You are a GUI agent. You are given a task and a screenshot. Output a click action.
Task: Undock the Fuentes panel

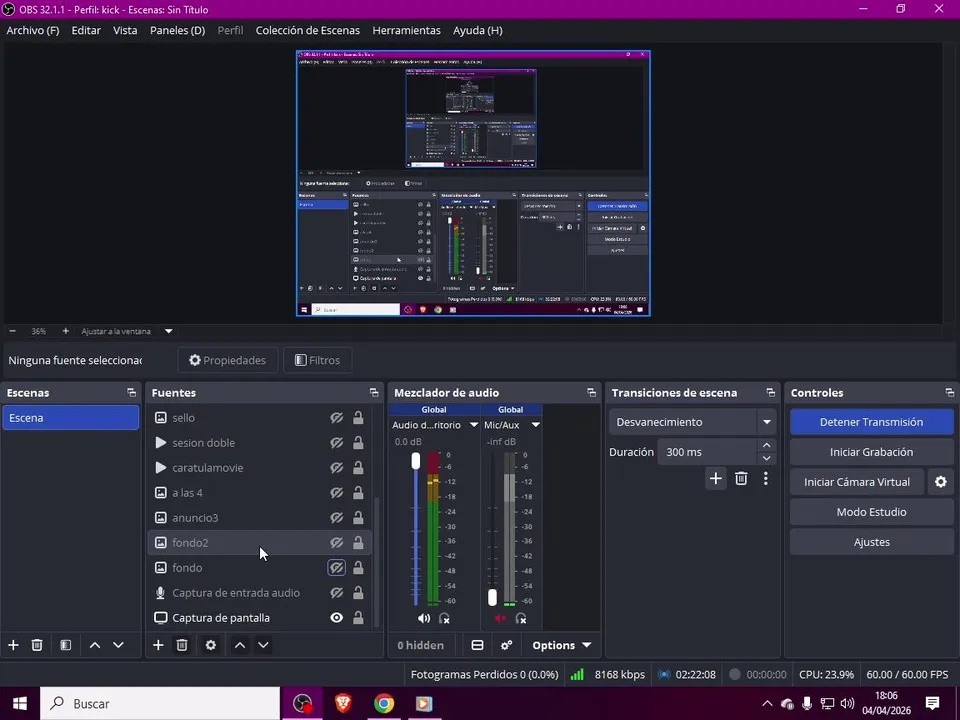click(373, 392)
